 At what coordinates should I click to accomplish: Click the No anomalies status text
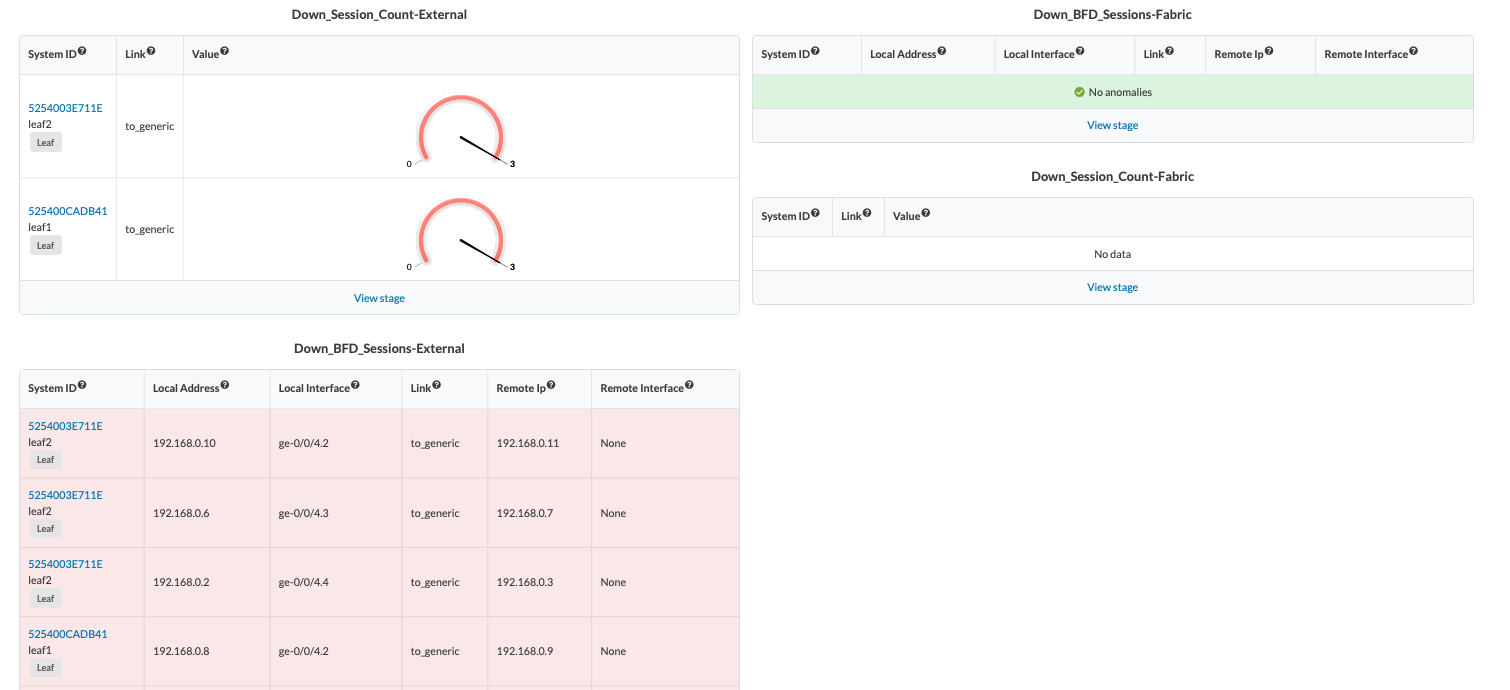click(1120, 92)
